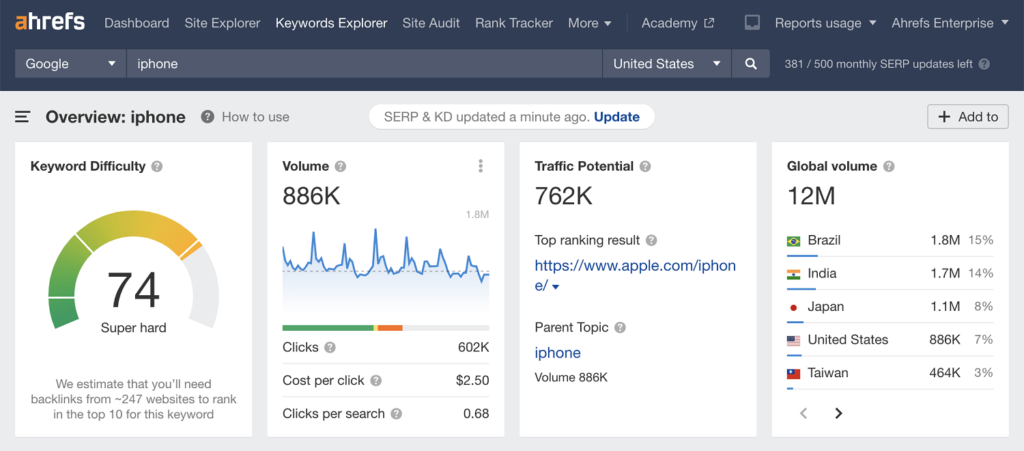Open Volume help icon
The image size is (1024, 451).
(x=340, y=166)
